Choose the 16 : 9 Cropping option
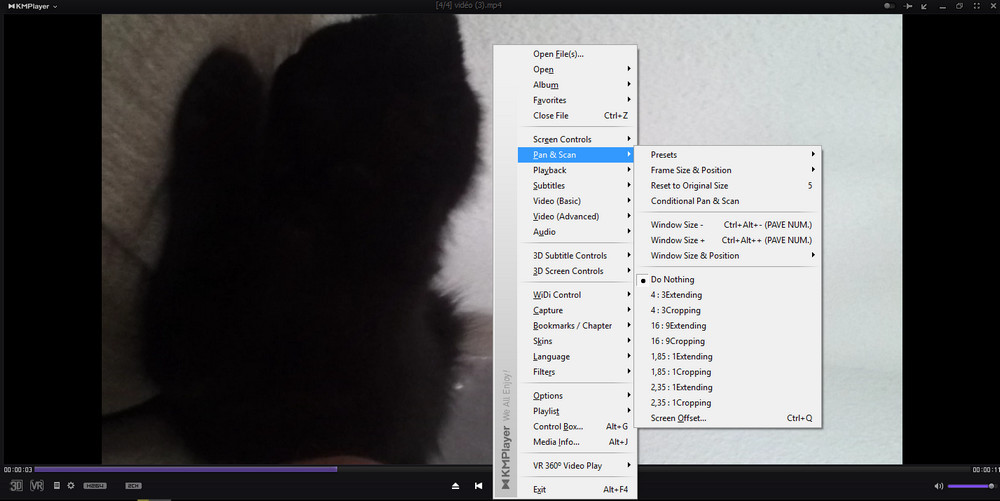This screenshot has height=501, width=1000. (728, 341)
